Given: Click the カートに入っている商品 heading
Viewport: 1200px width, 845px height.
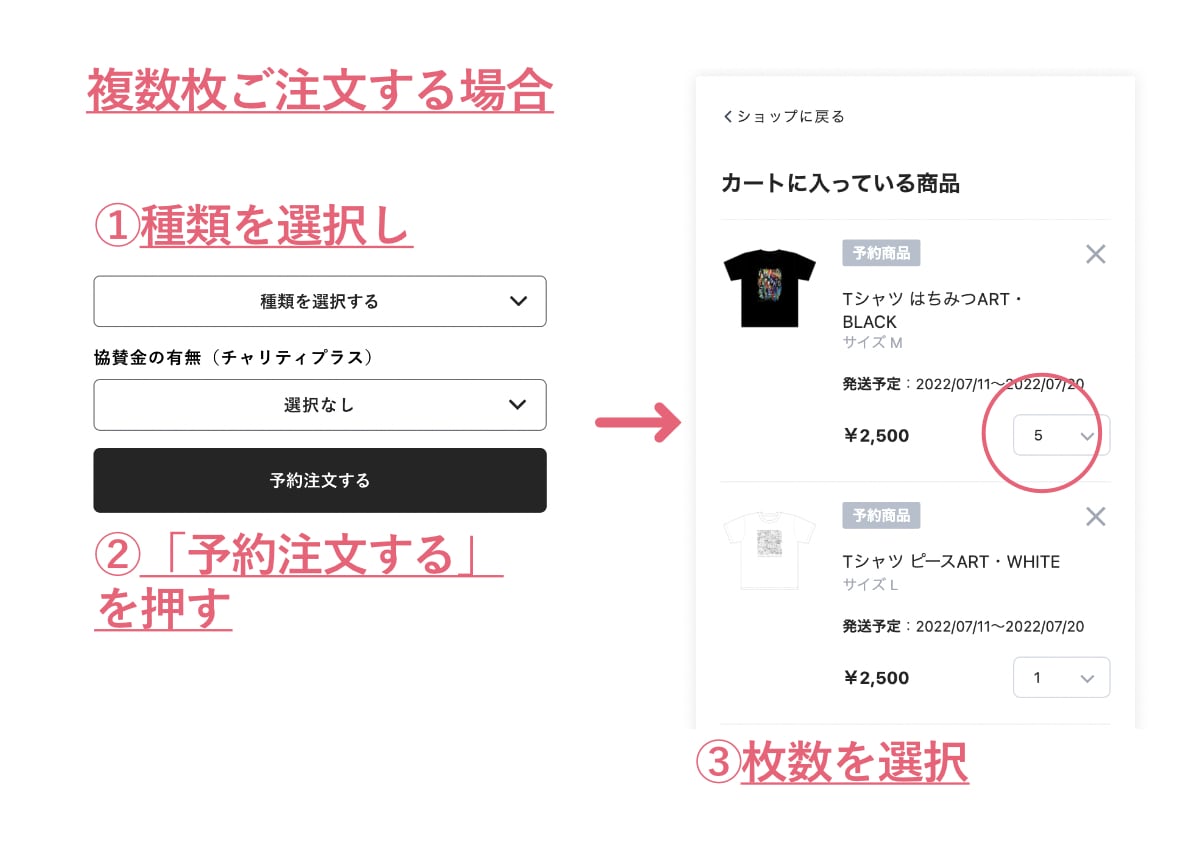Looking at the screenshot, I should (840, 184).
